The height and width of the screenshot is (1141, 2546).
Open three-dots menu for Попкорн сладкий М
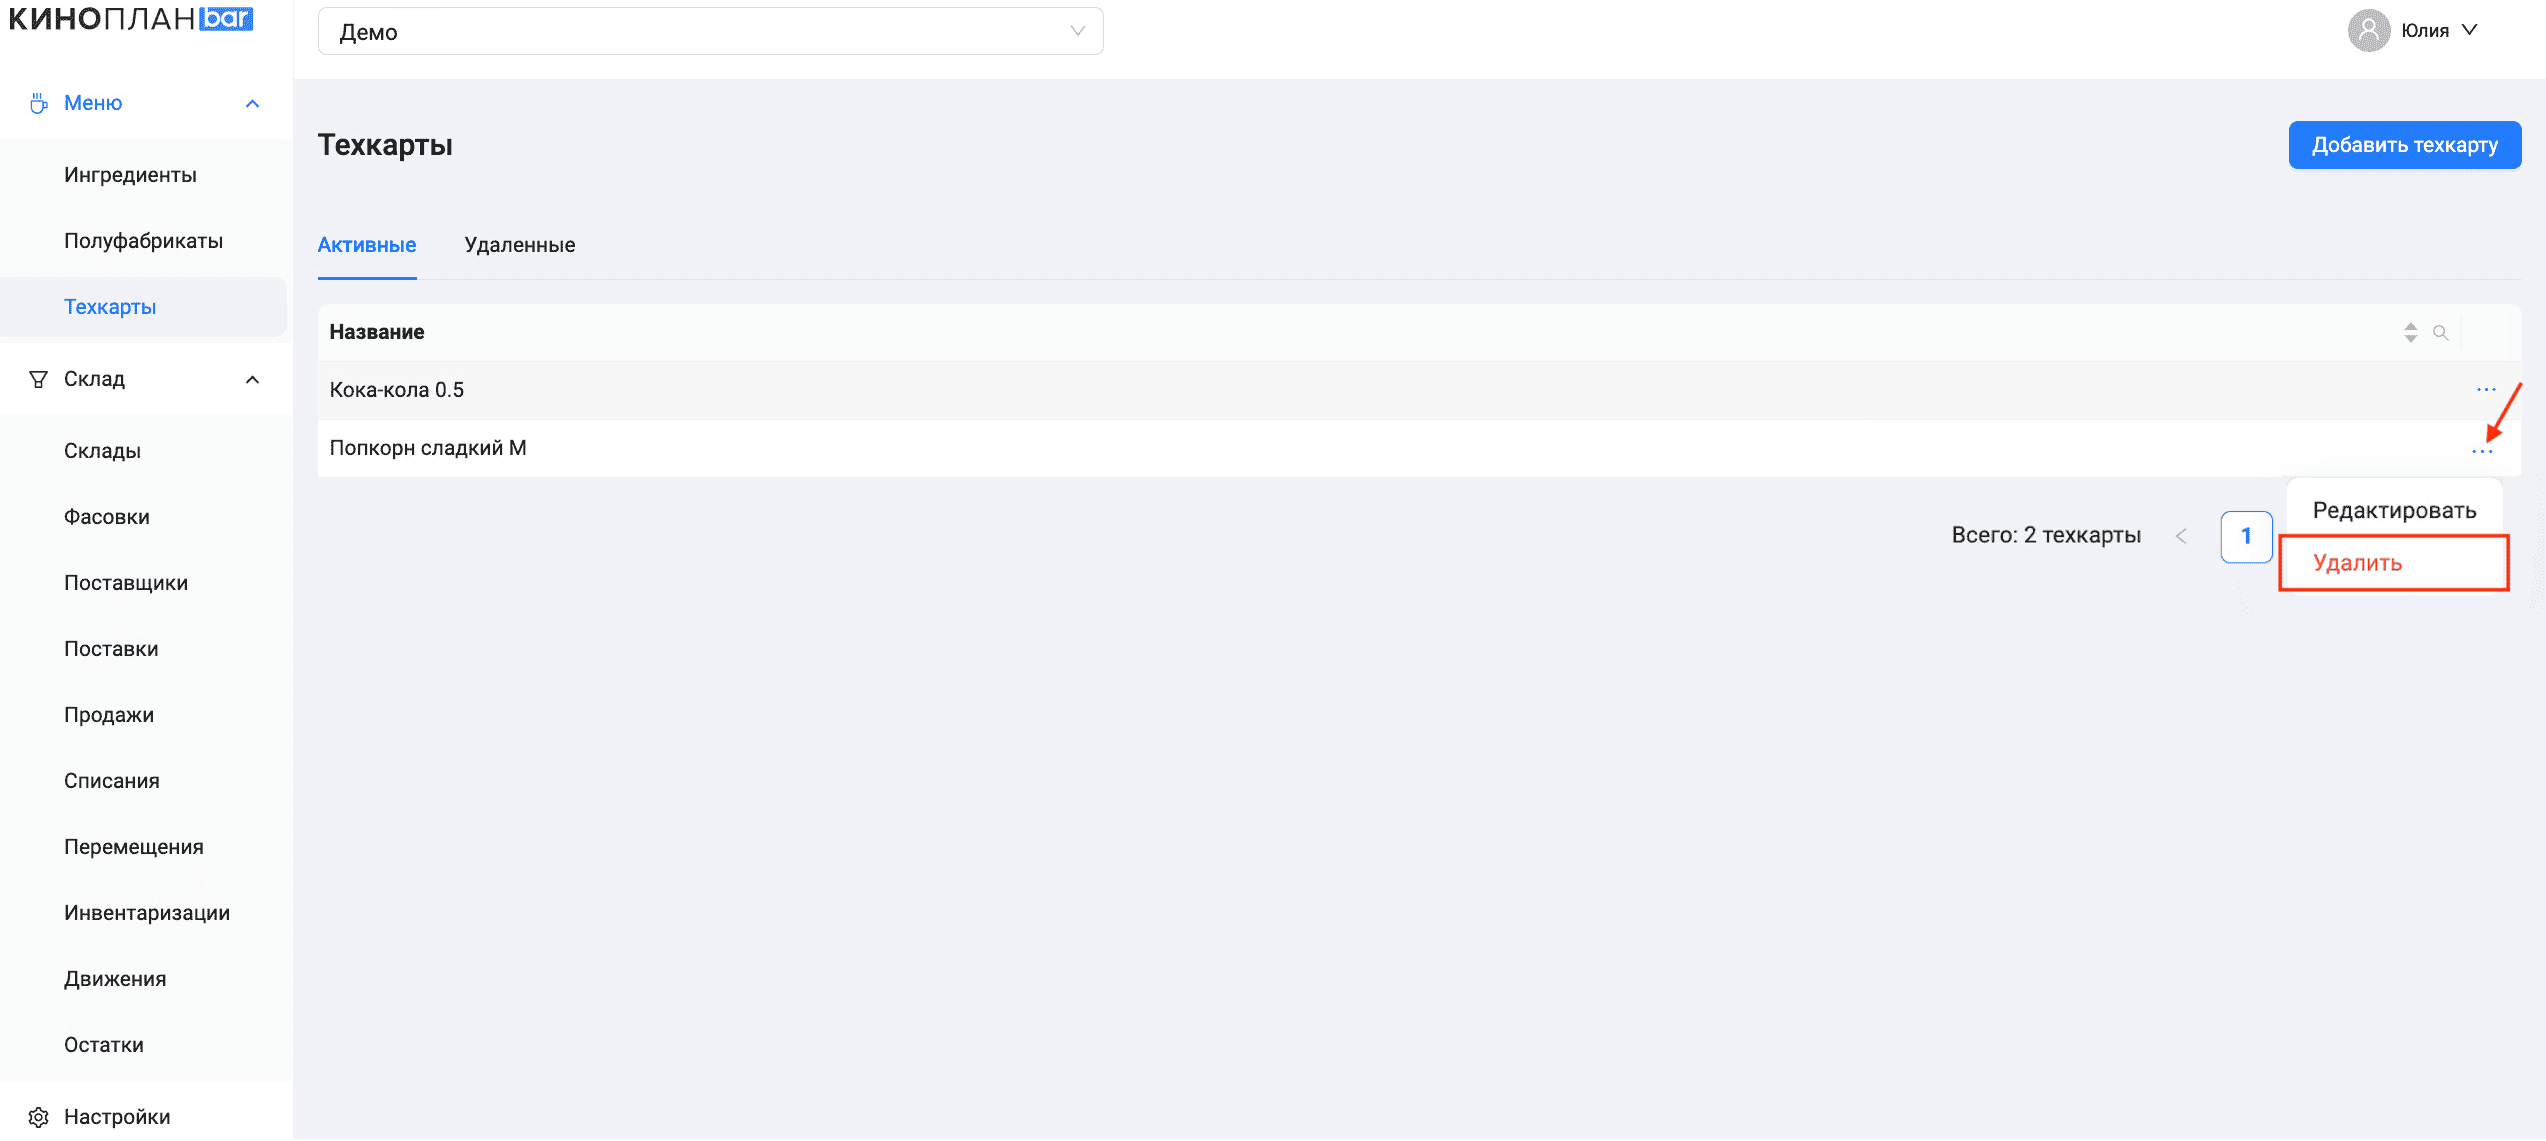pyautogui.click(x=2482, y=452)
